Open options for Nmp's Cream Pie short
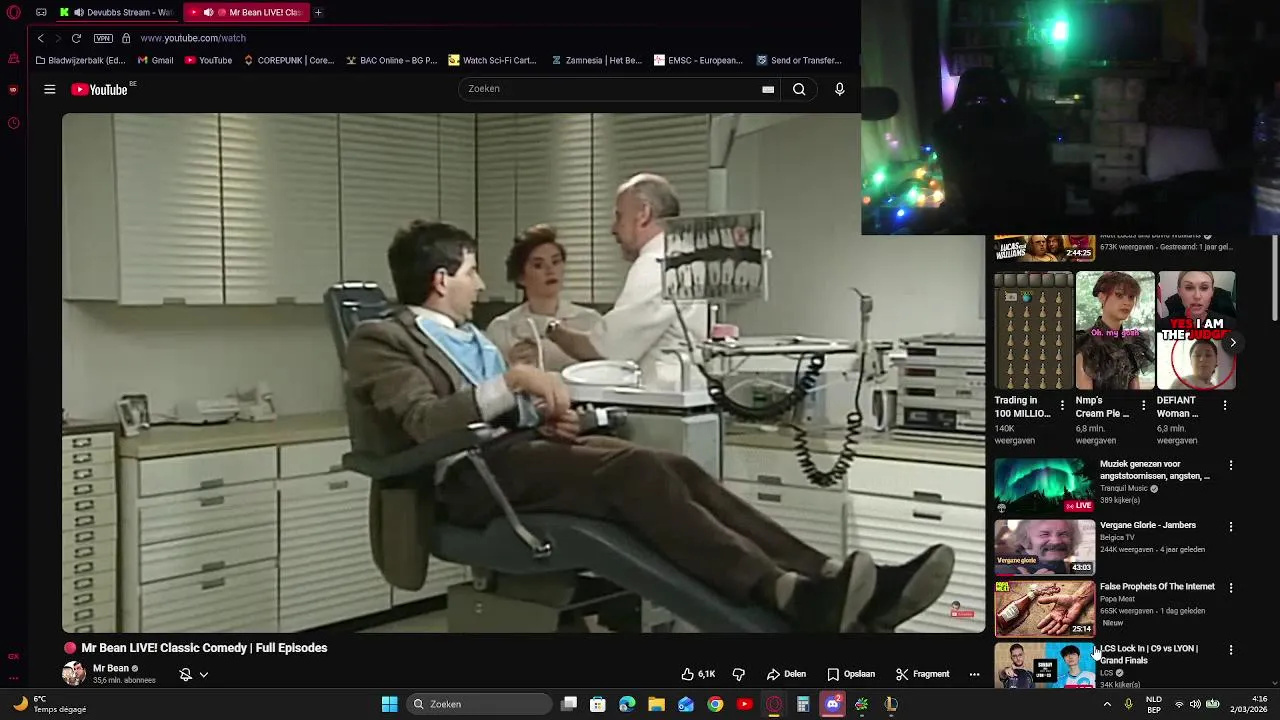 coord(1143,405)
